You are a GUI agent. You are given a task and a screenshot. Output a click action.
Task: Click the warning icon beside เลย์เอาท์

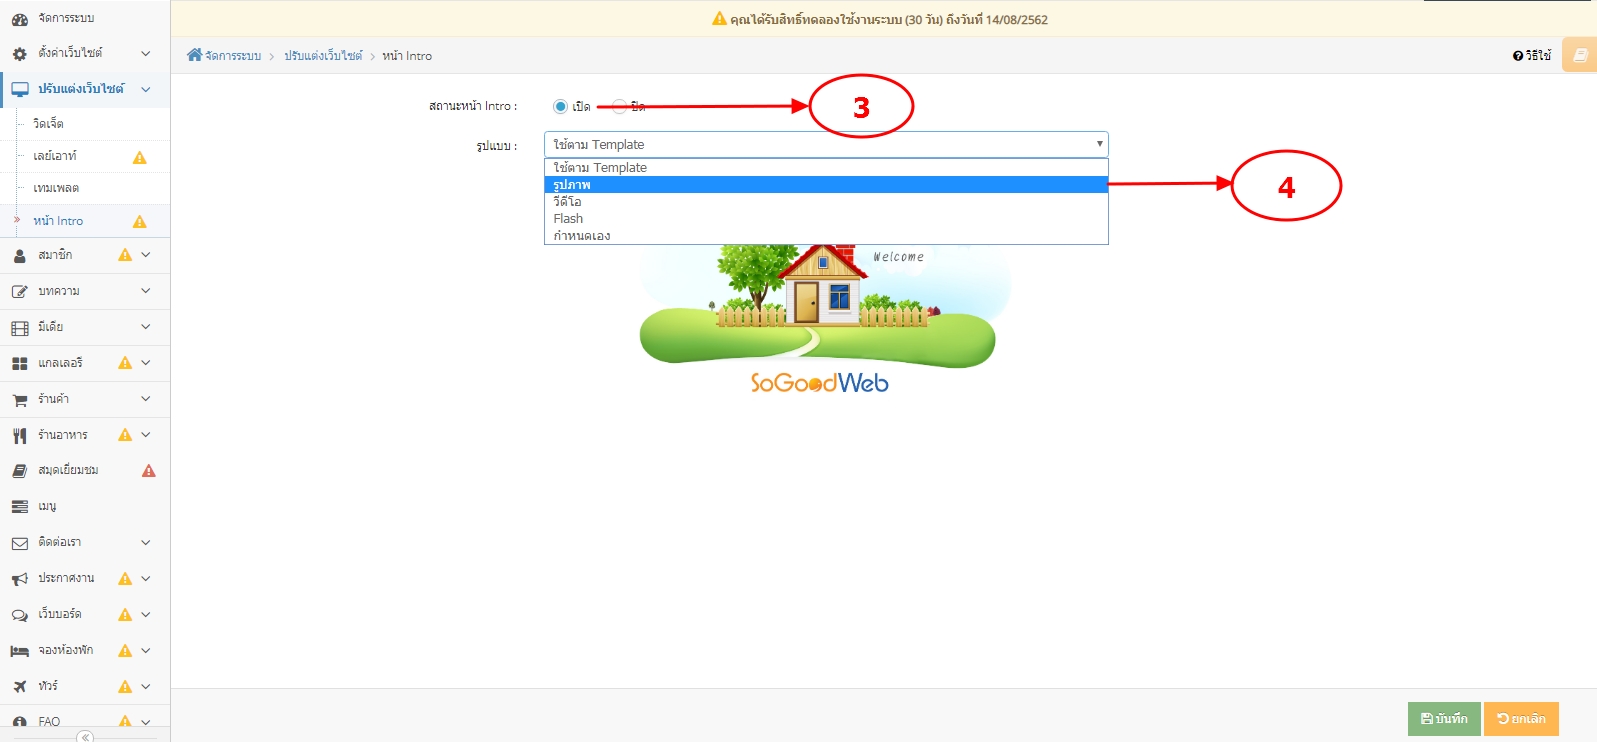[x=139, y=157]
